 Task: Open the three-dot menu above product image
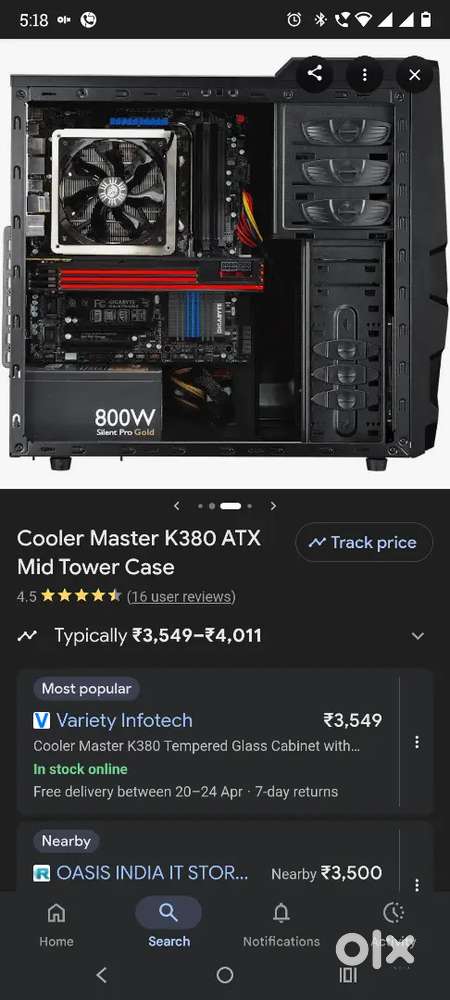click(365, 75)
